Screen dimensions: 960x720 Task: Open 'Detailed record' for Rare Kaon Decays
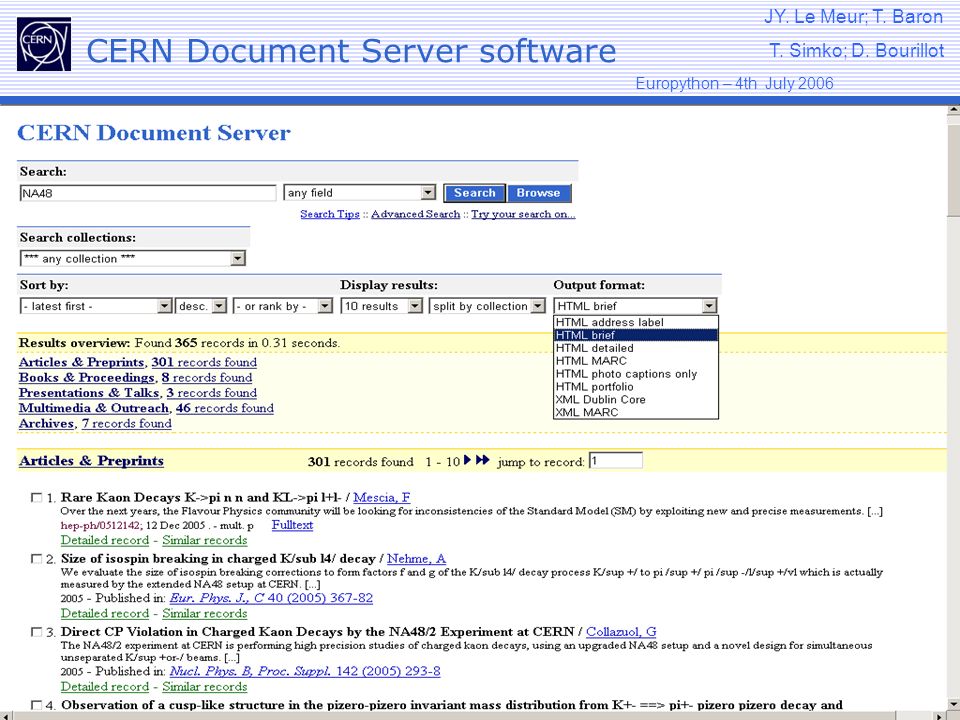tap(105, 540)
